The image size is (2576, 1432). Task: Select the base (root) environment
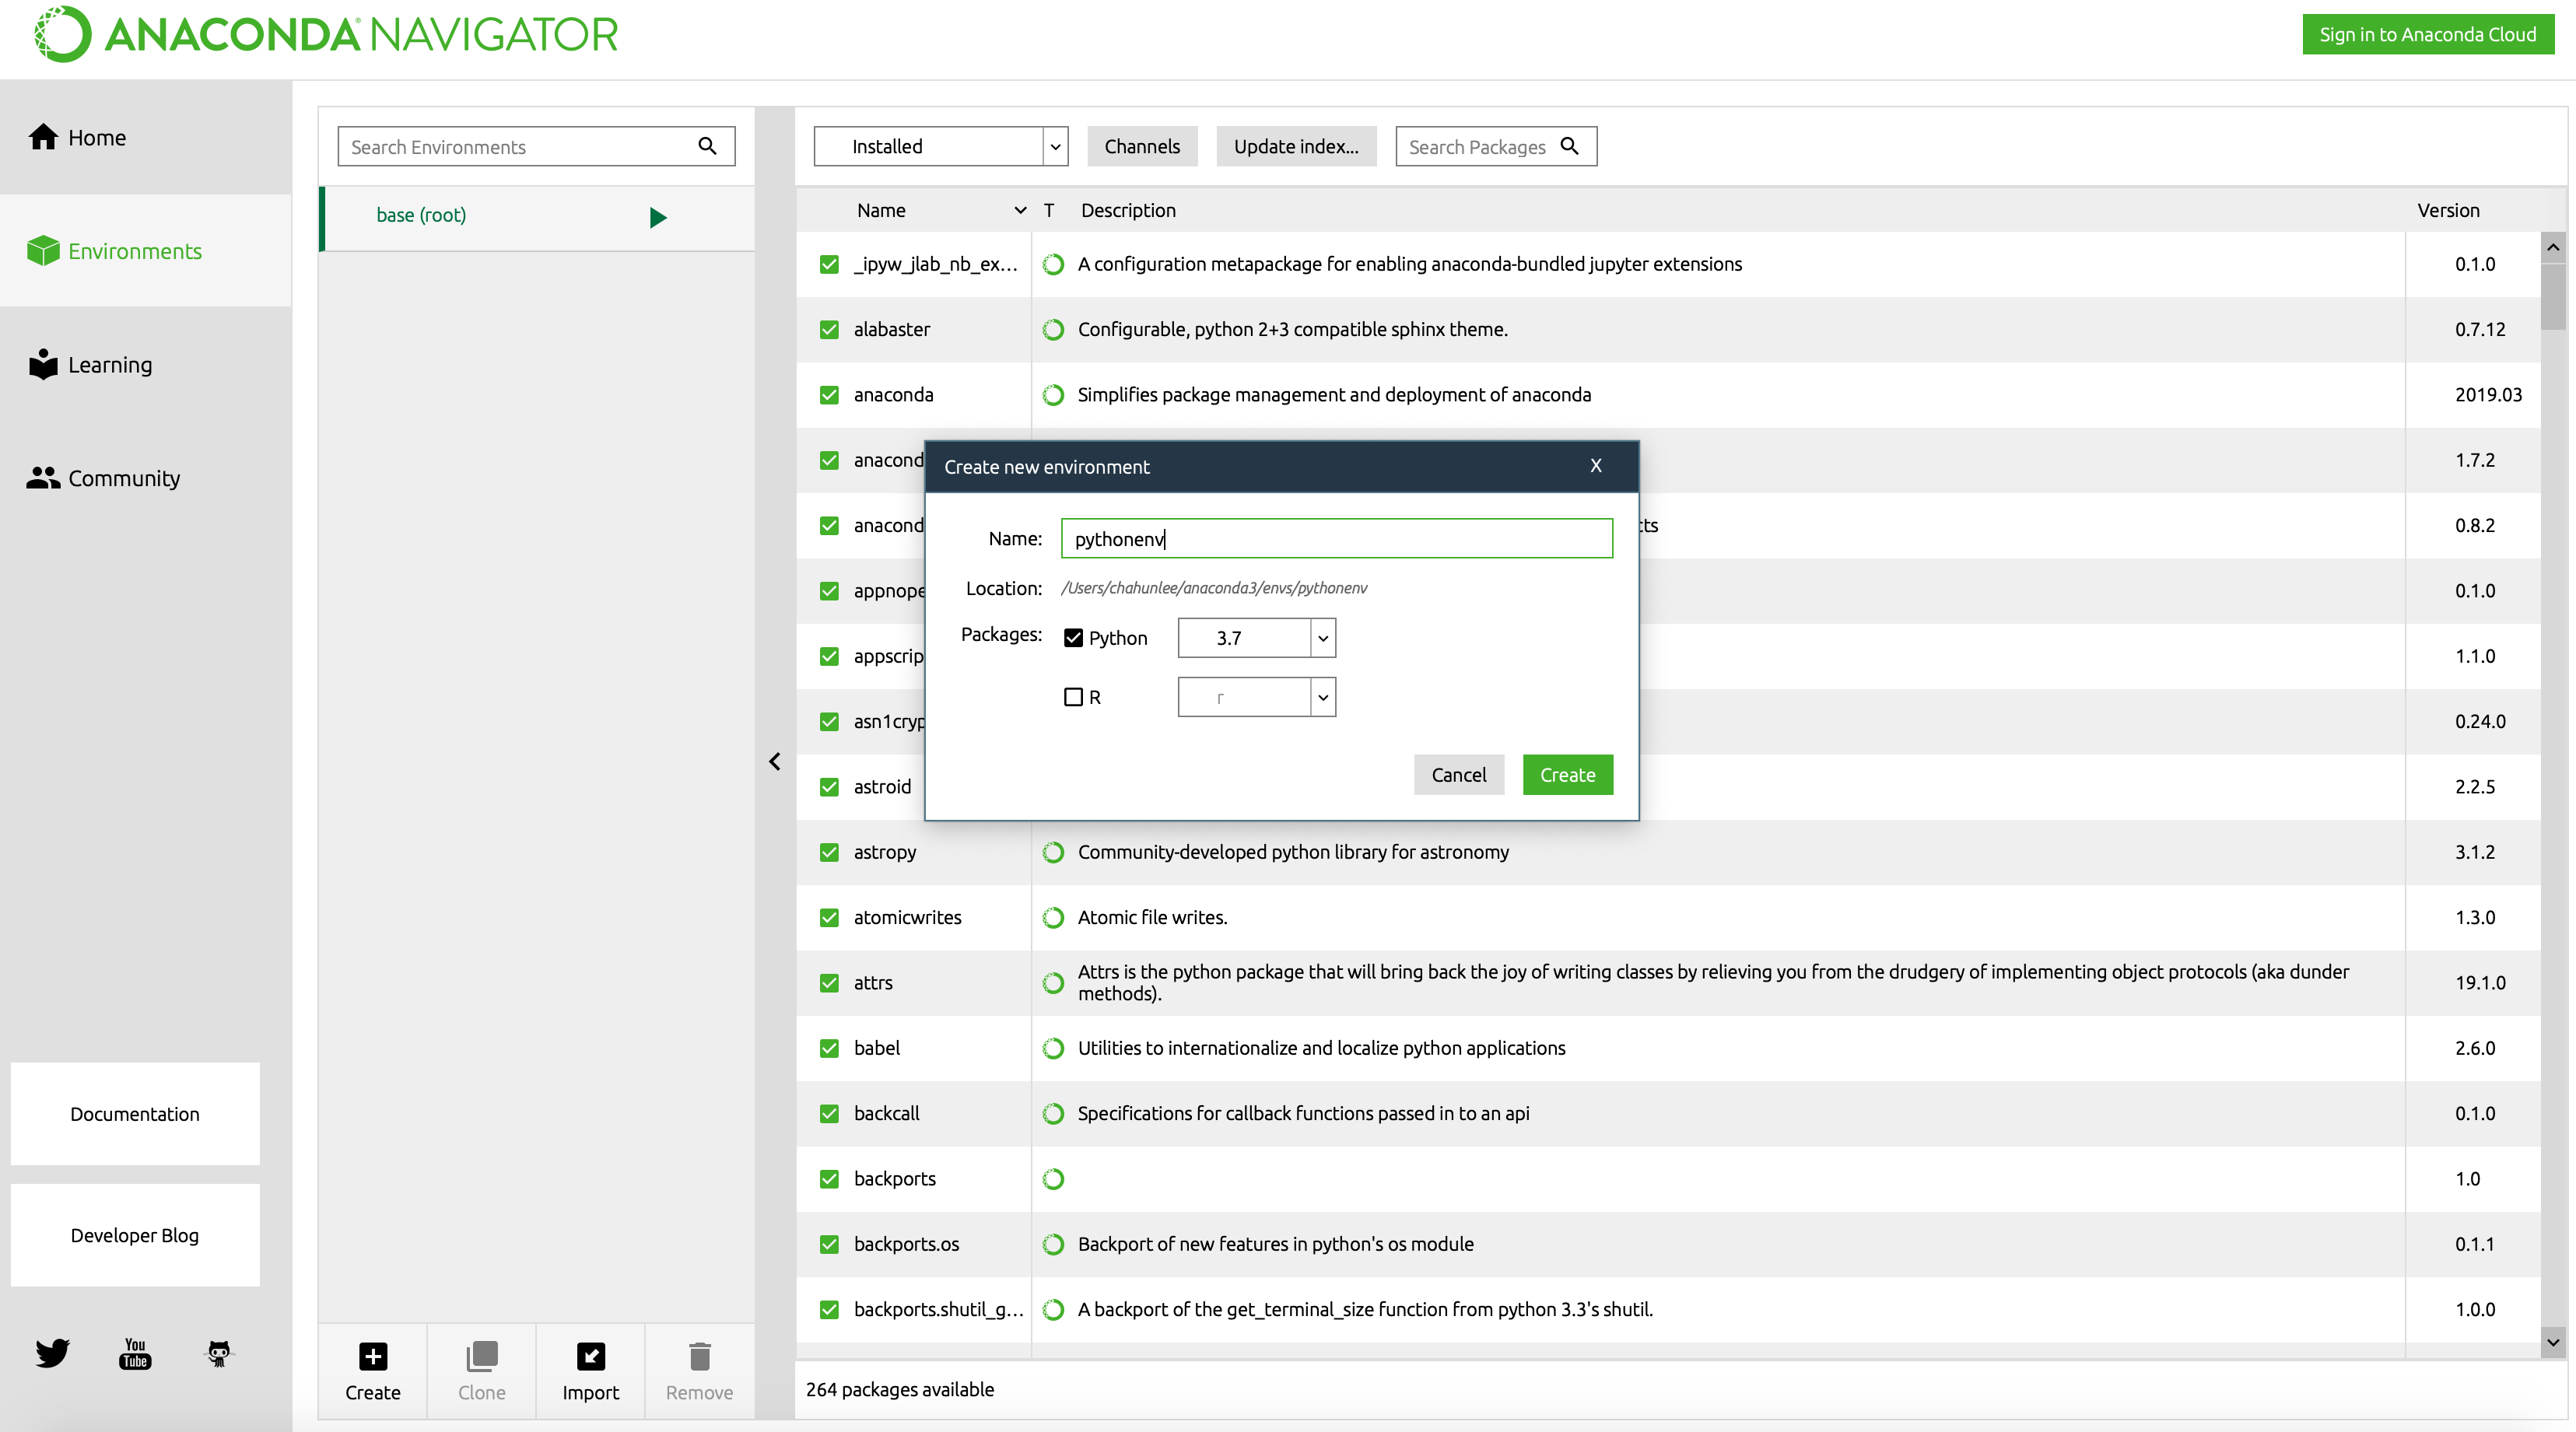(x=537, y=217)
